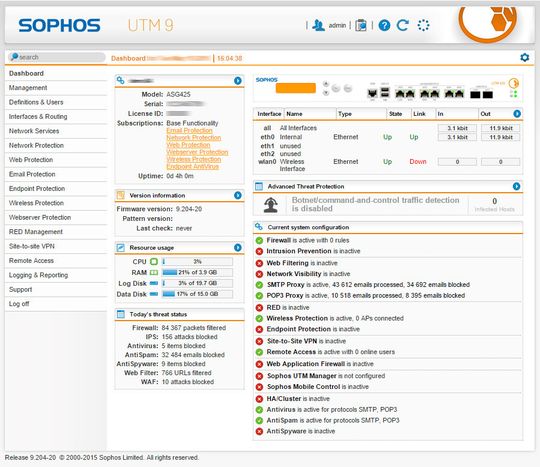The height and width of the screenshot is (467, 540).
Task: Click the CPU 3% usage bar
Action: tap(197, 262)
